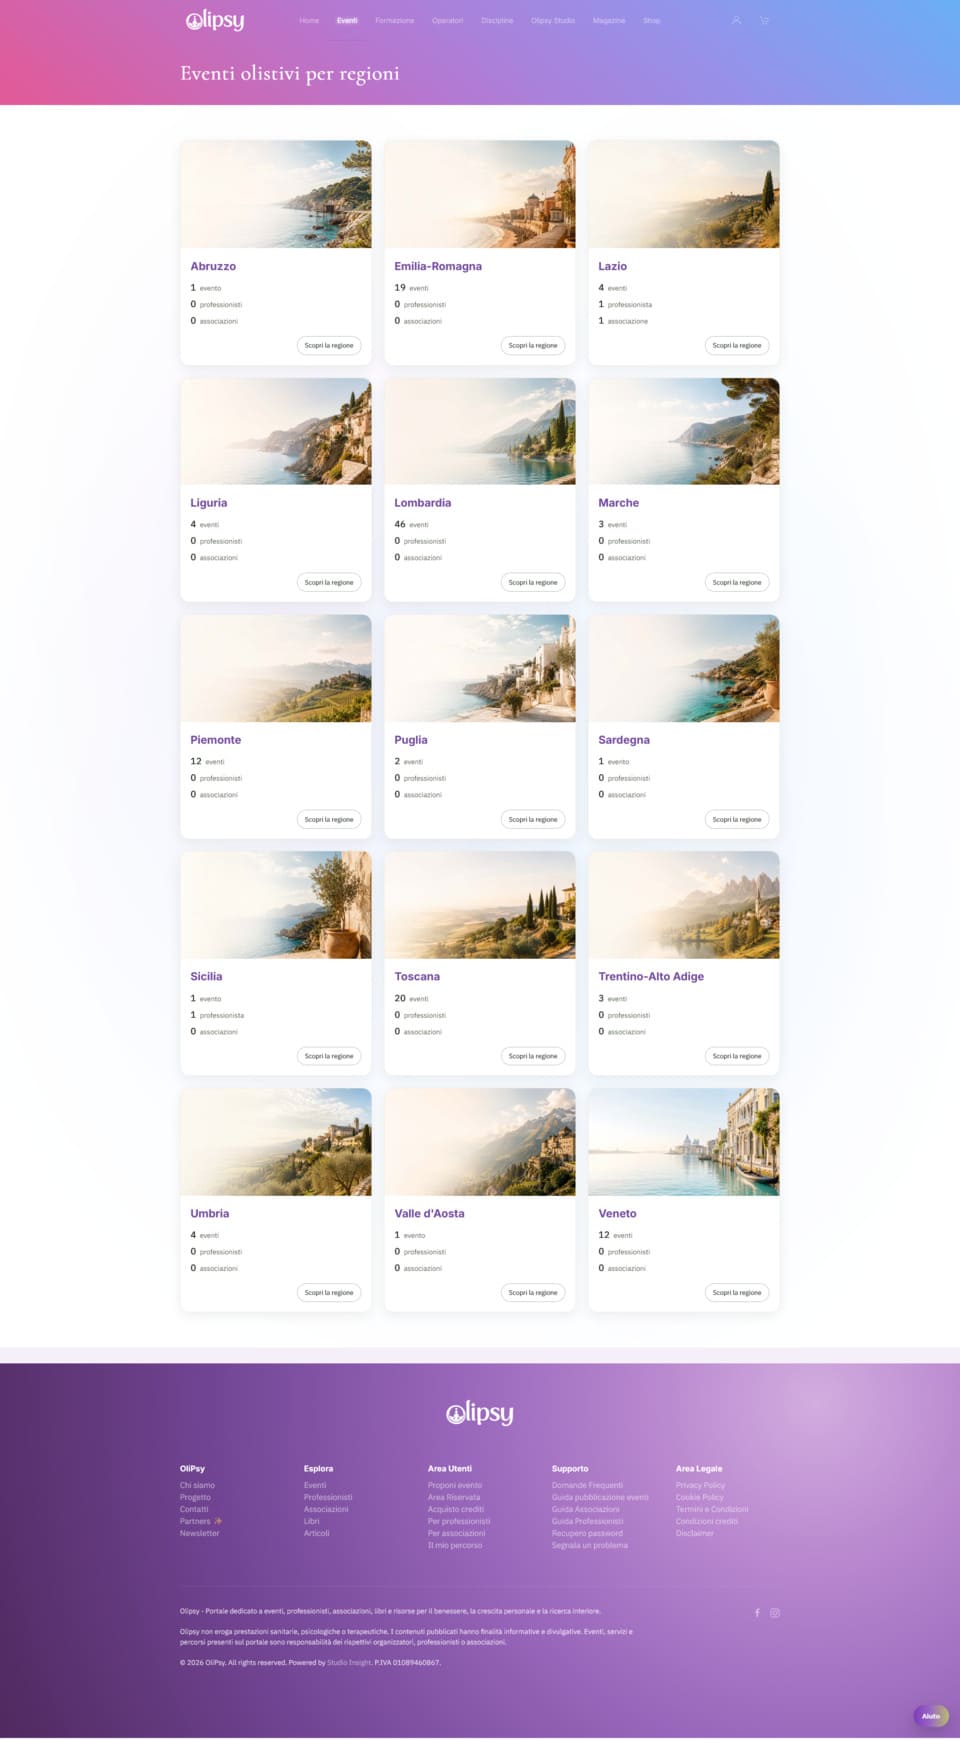
Task: Open Discipline menu item
Action: point(497,20)
